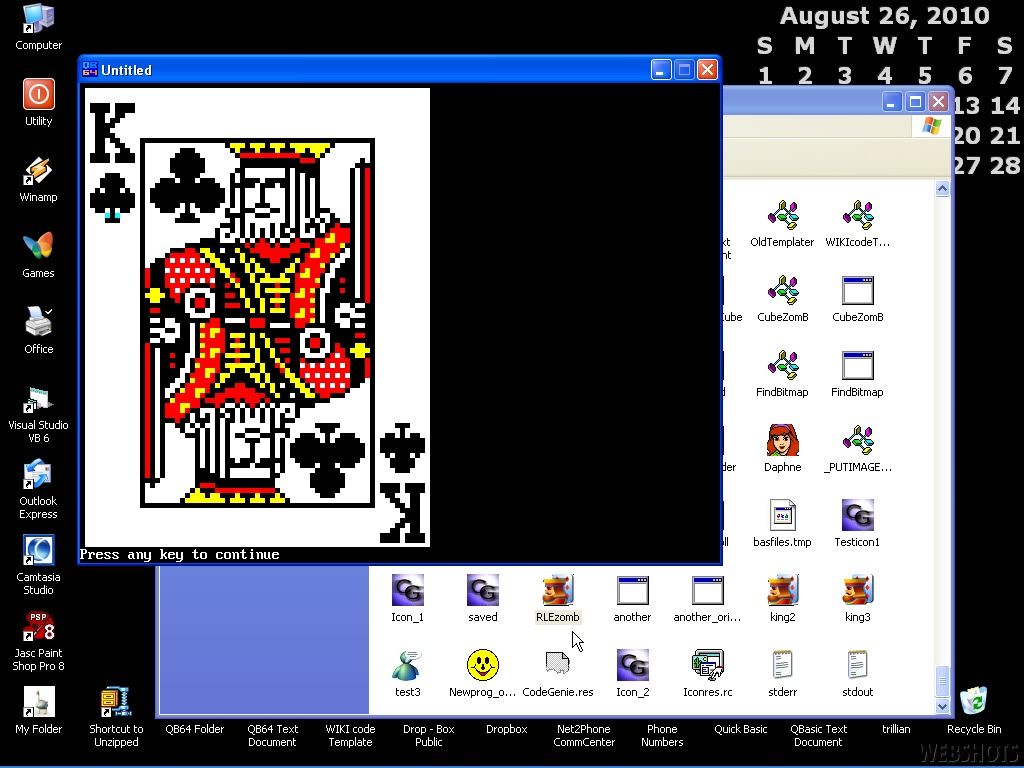Launch Winamp from the desktop
Viewport: 1024px width, 768px height.
38,178
